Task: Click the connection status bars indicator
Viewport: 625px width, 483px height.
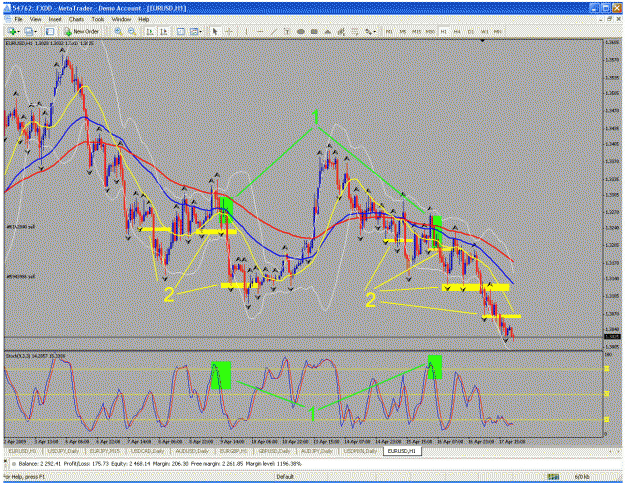Action: click(x=553, y=477)
